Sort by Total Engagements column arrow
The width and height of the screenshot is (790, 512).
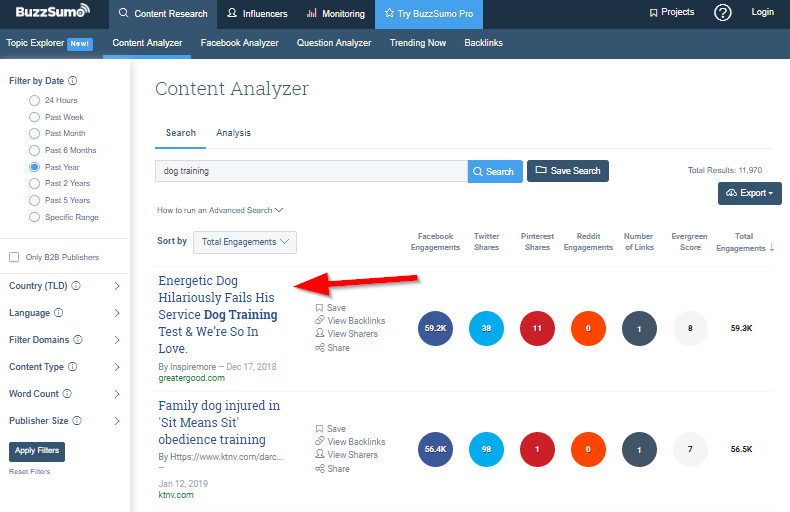coord(772,247)
